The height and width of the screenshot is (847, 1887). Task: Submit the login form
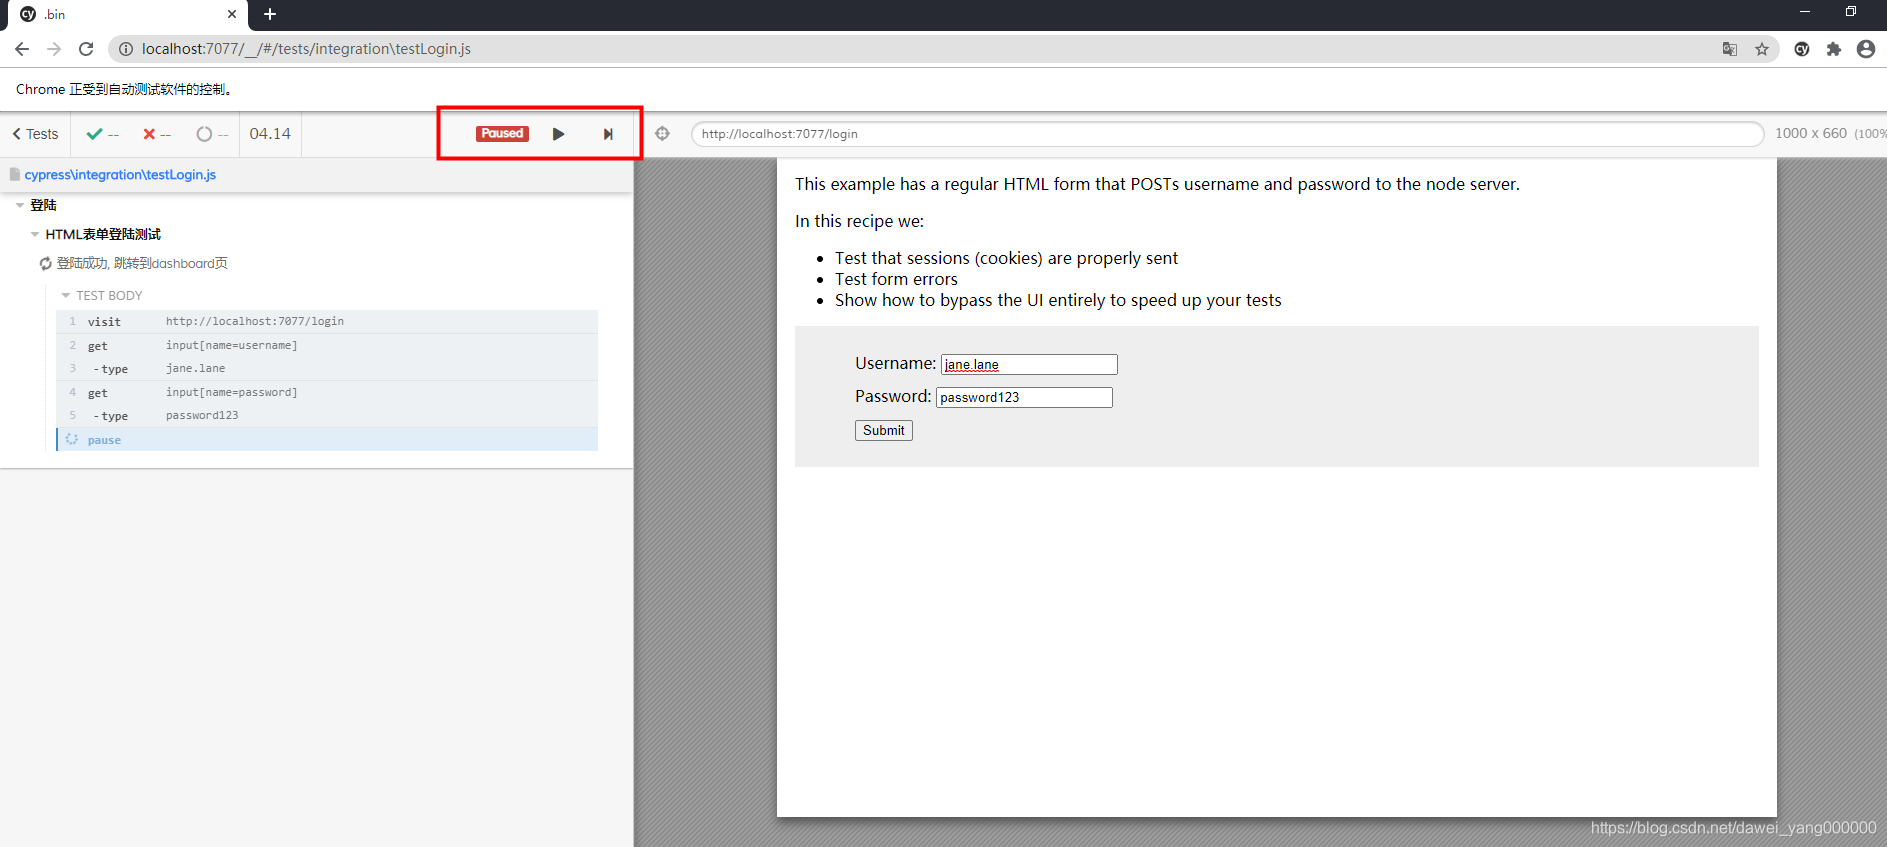pyautogui.click(x=884, y=430)
